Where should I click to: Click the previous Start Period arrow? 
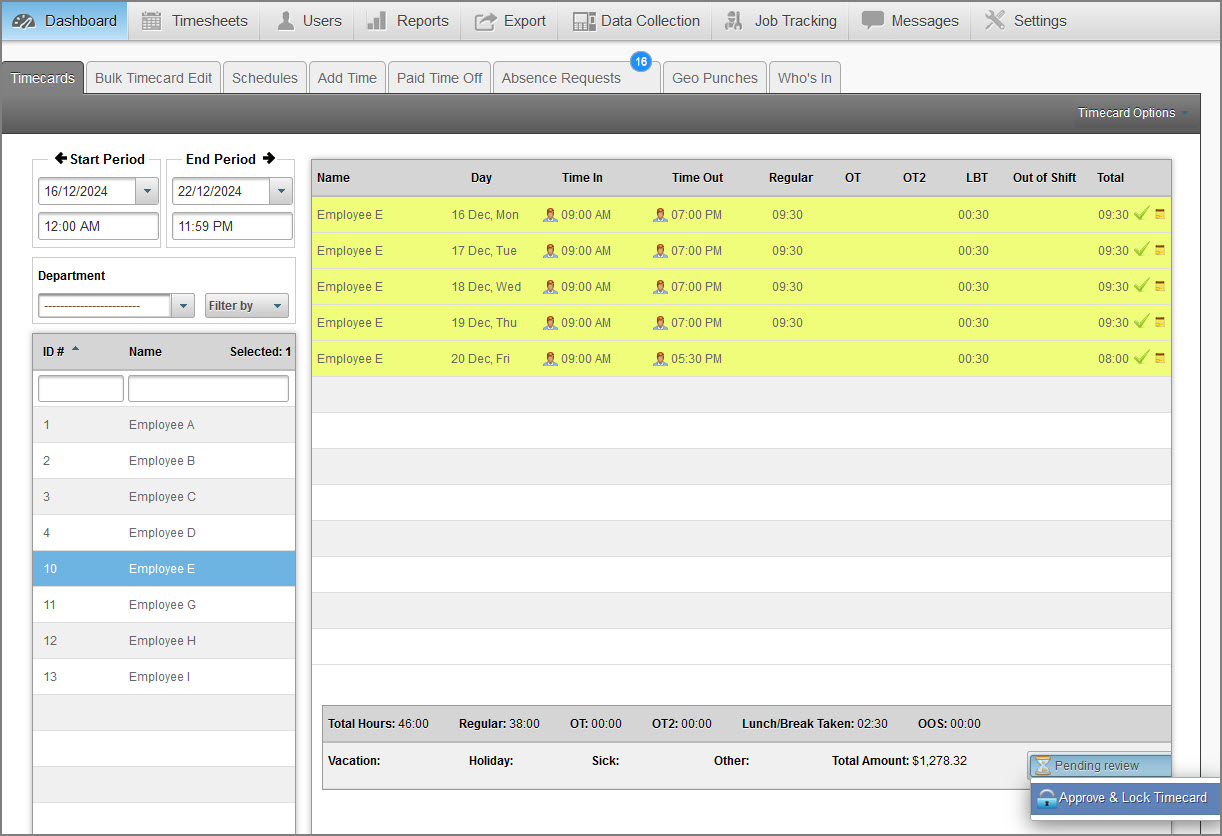coord(61,159)
